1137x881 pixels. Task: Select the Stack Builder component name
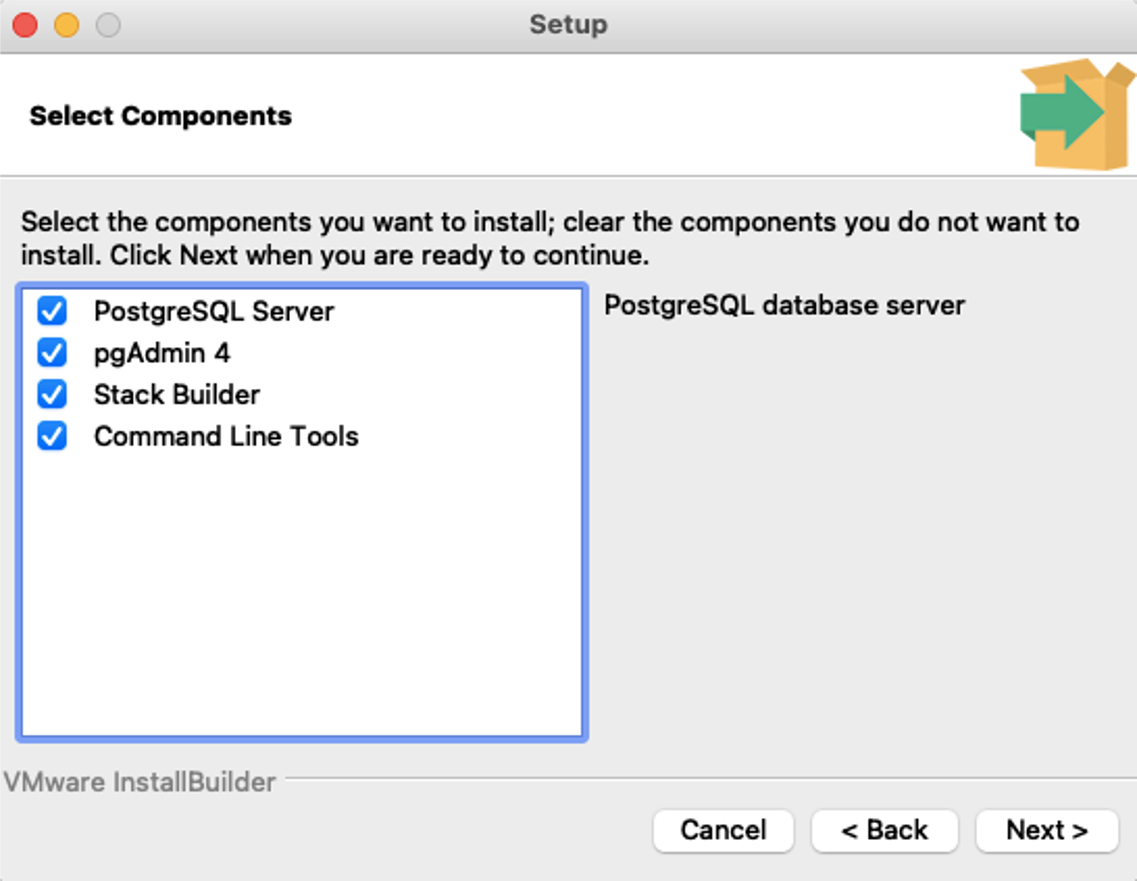point(177,395)
